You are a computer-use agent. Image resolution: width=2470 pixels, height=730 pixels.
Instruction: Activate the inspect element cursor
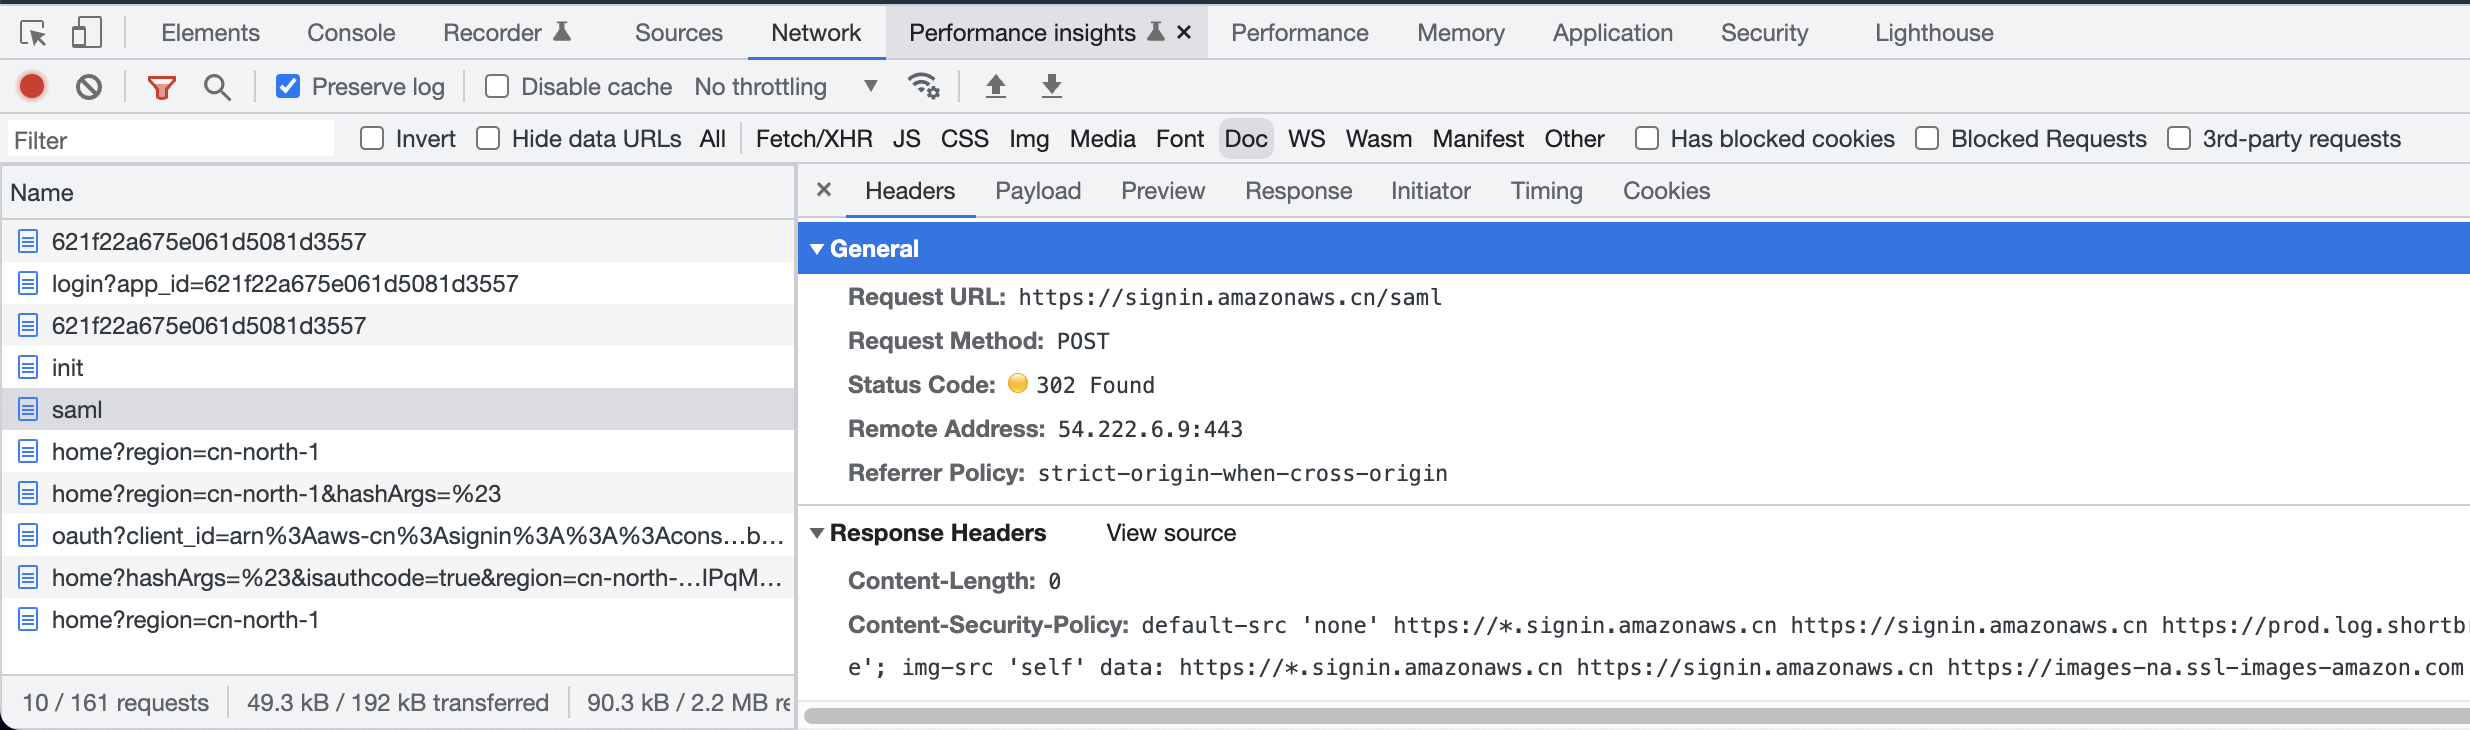click(33, 31)
